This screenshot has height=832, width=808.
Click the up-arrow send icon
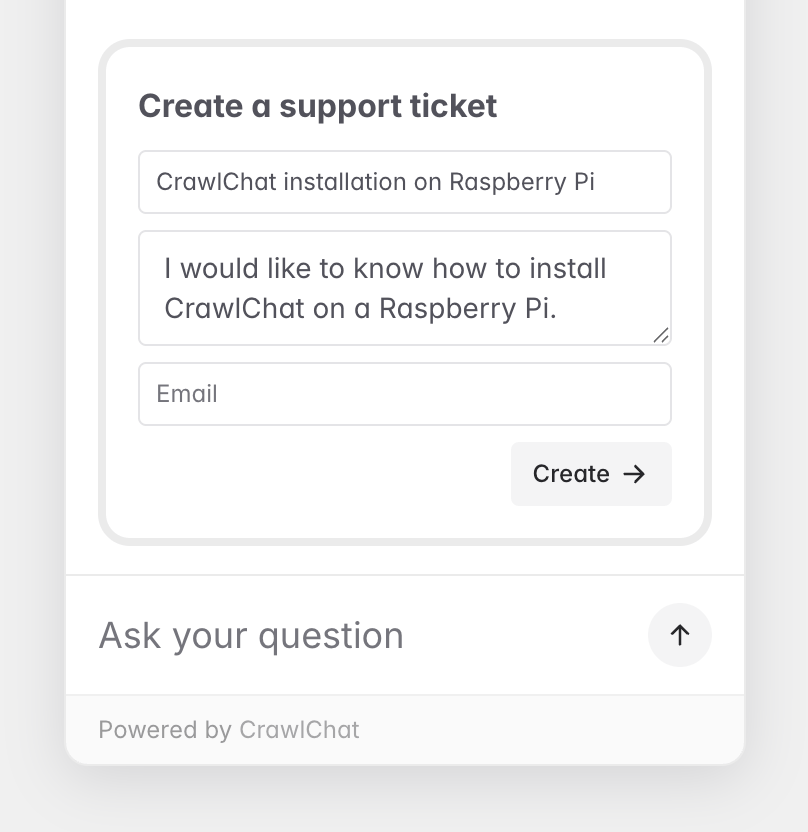click(x=680, y=635)
